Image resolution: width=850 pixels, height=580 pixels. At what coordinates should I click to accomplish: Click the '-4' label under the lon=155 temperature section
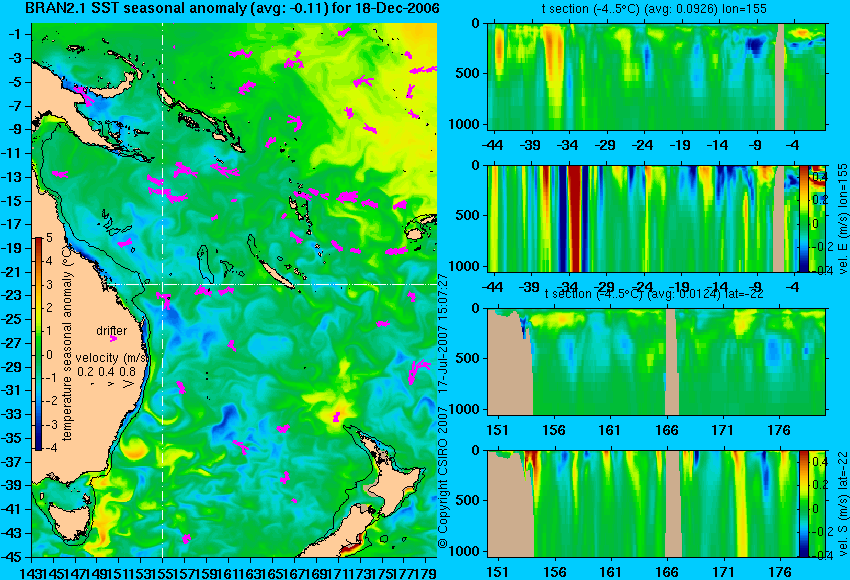point(794,145)
